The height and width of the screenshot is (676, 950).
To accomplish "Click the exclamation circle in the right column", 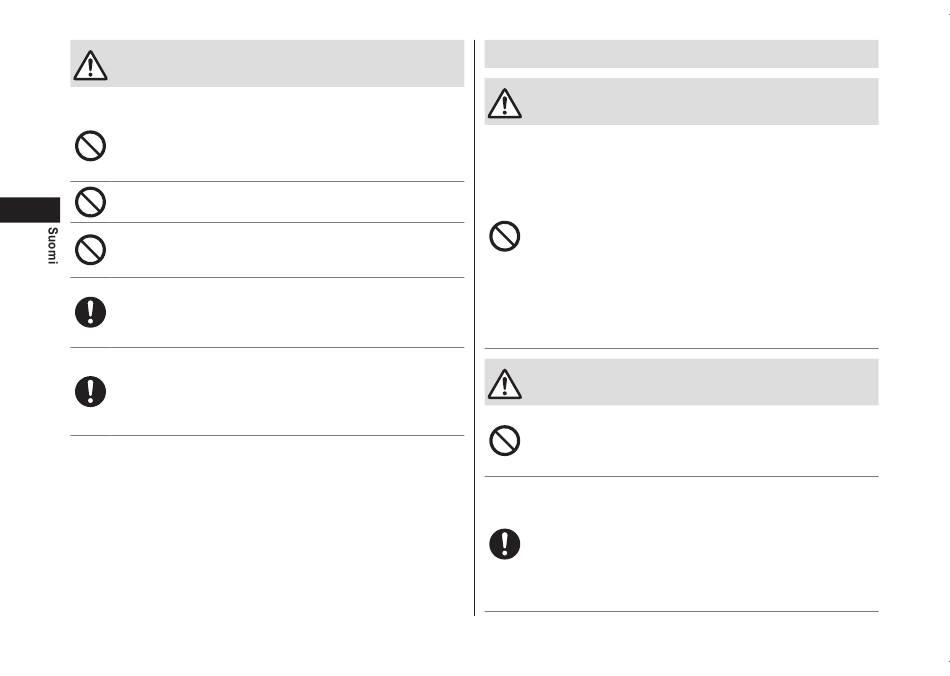I will [505, 543].
